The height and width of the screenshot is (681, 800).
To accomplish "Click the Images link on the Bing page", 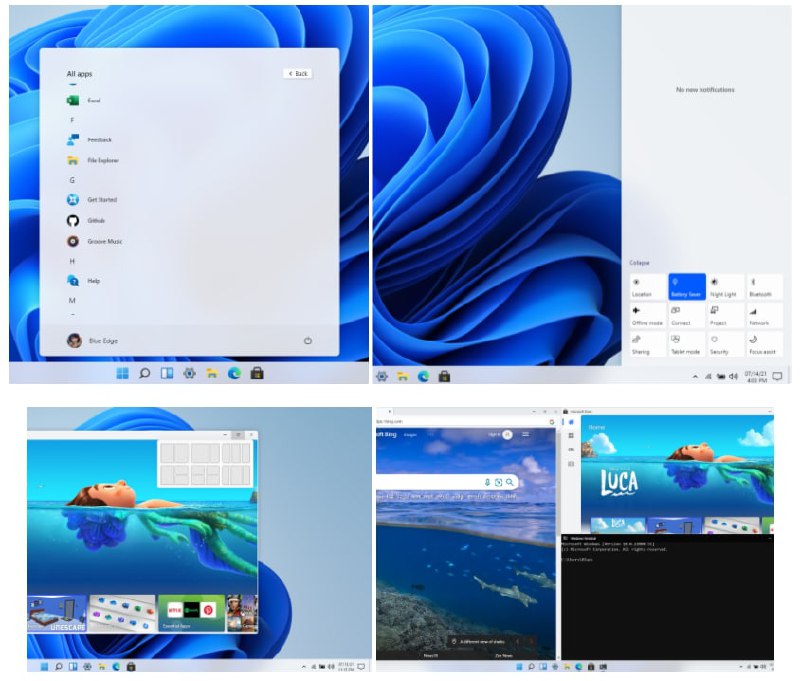I will tap(410, 435).
